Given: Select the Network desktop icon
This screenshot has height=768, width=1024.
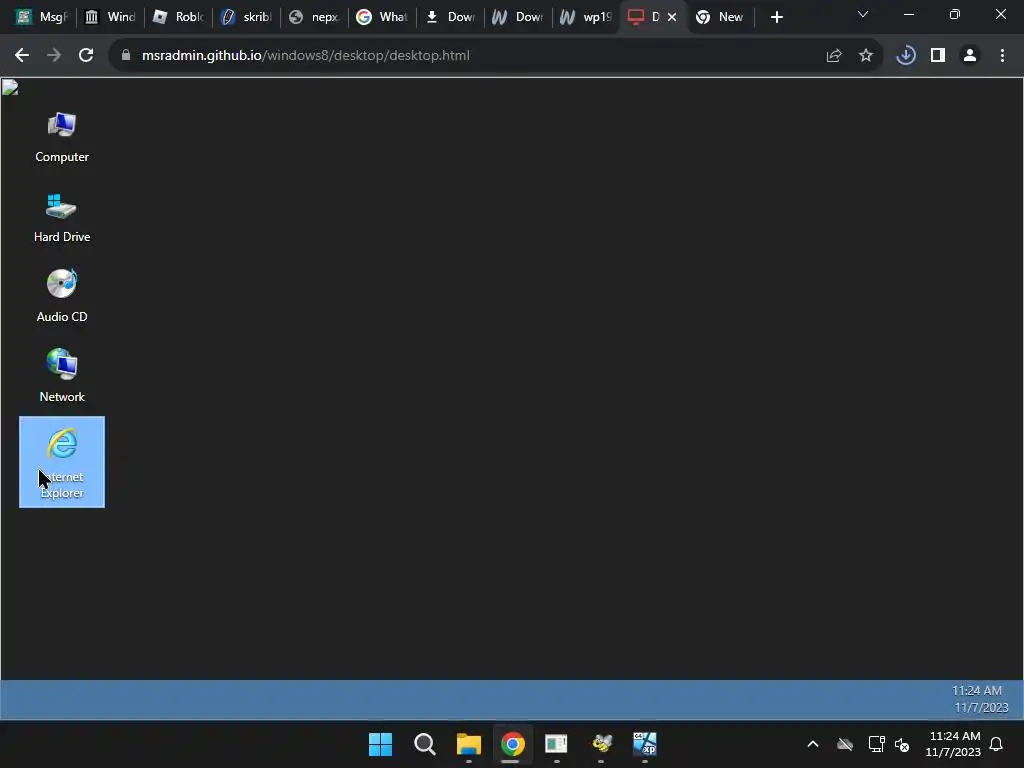Looking at the screenshot, I should pyautogui.click(x=62, y=377).
